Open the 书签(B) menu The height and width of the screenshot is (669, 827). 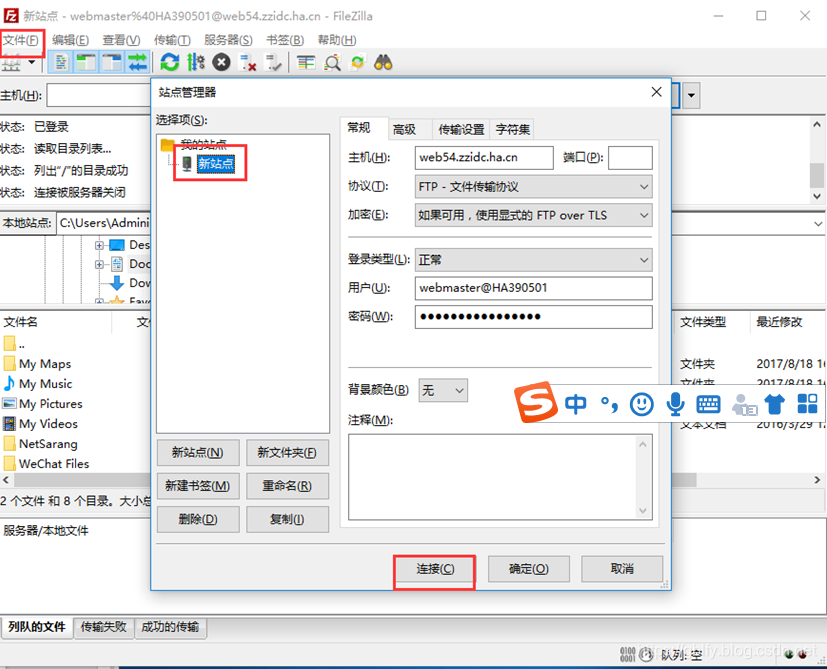(285, 40)
